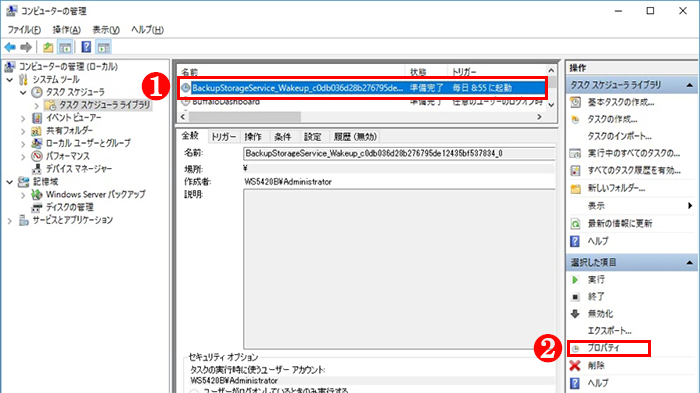Click エクスポート... action
The width and height of the screenshot is (700, 393).
609,331
